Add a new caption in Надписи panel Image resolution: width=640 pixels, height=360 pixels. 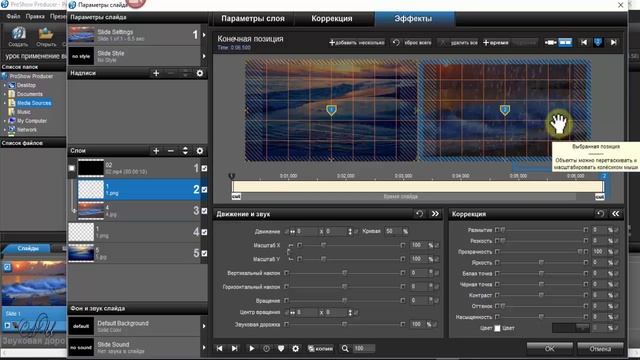click(x=156, y=73)
